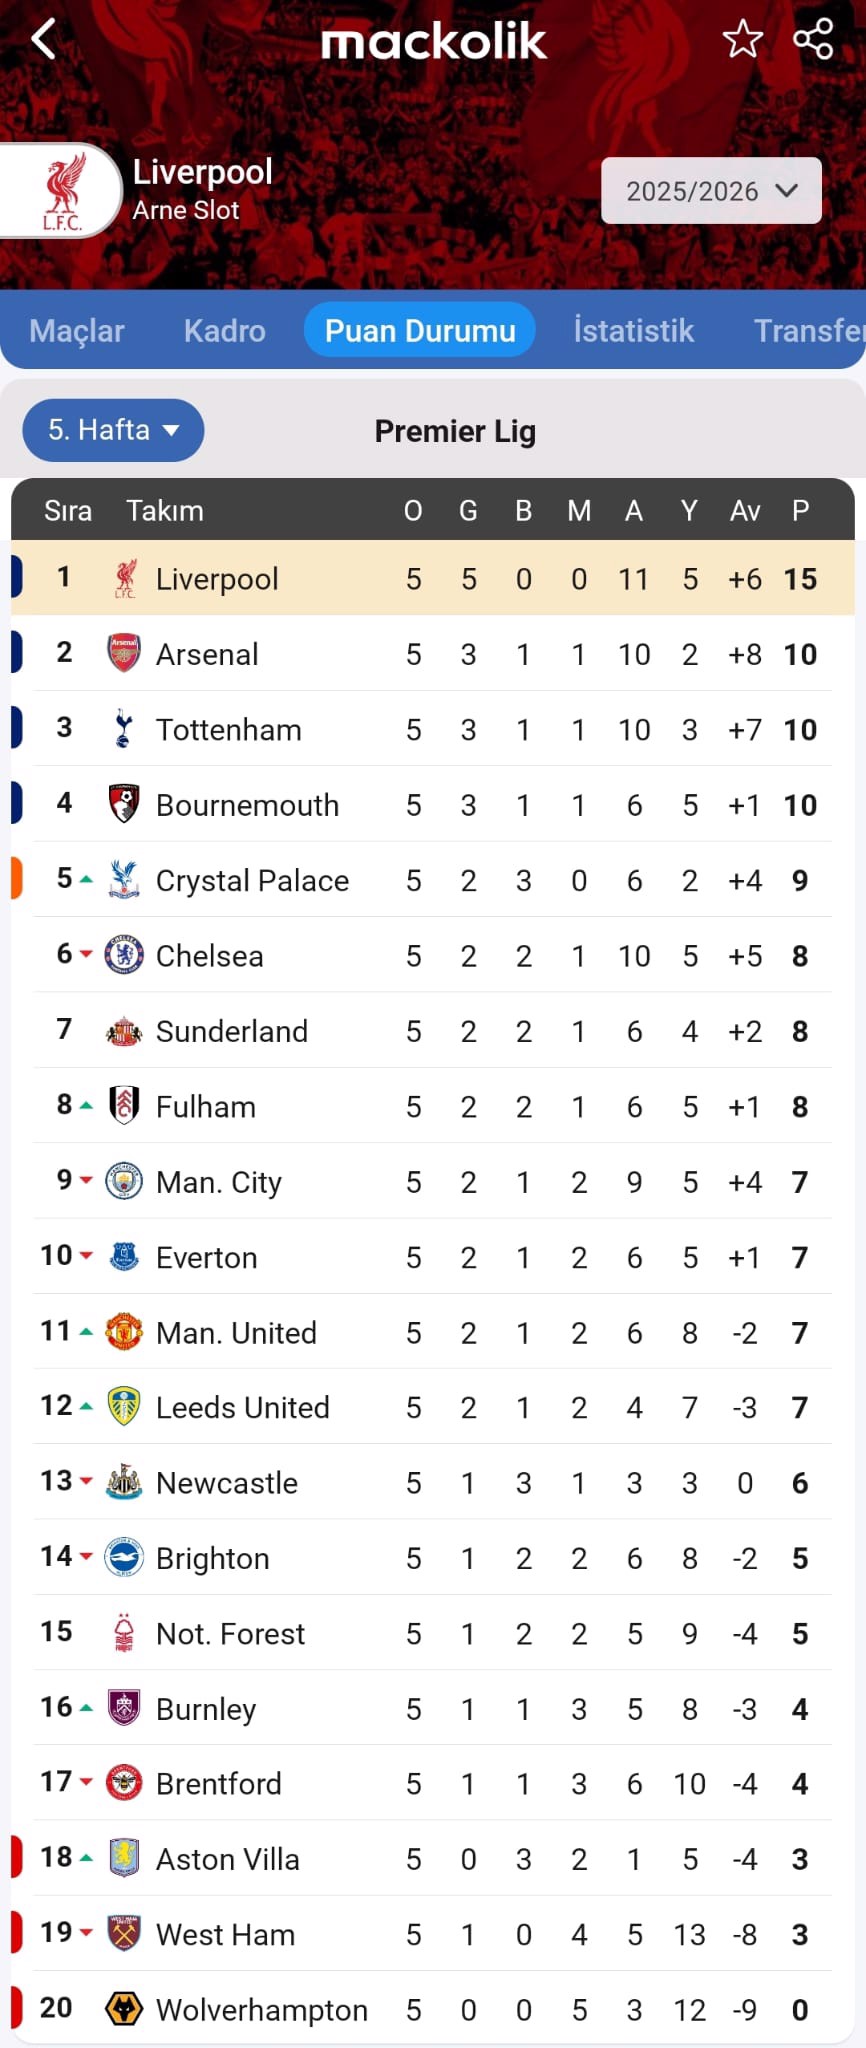Viewport: 866px width, 2048px height.
Task: Tap the Man. City crest icon
Action: [x=124, y=1181]
